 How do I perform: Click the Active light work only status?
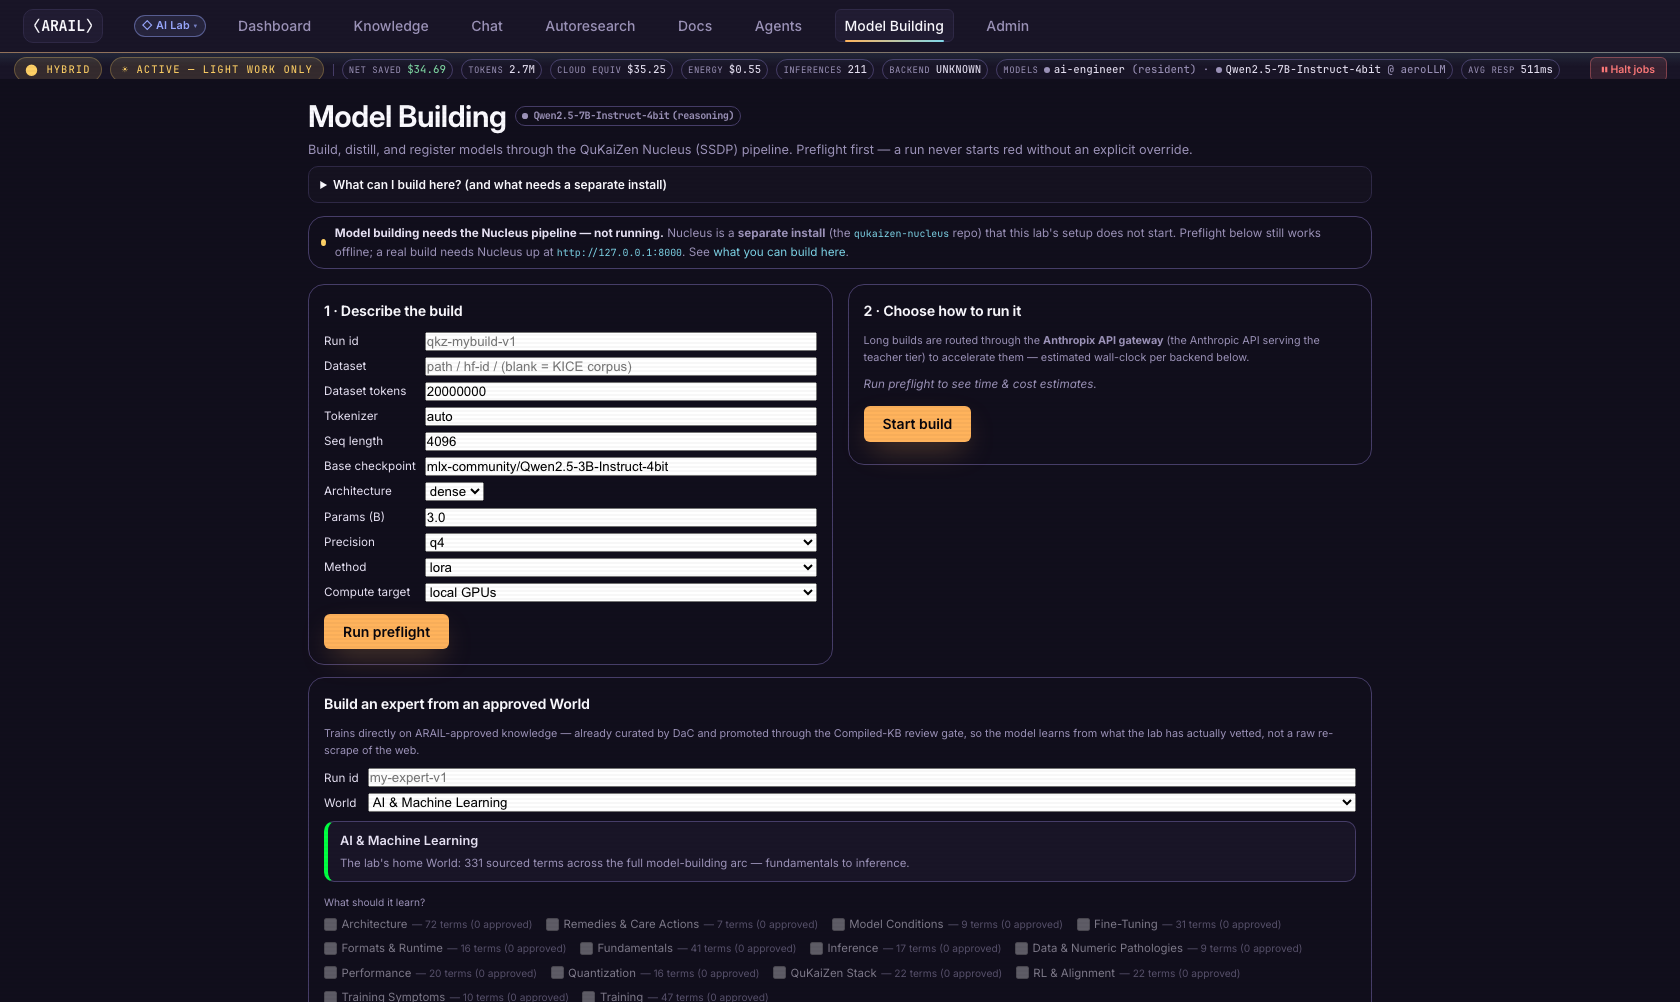[217, 69]
